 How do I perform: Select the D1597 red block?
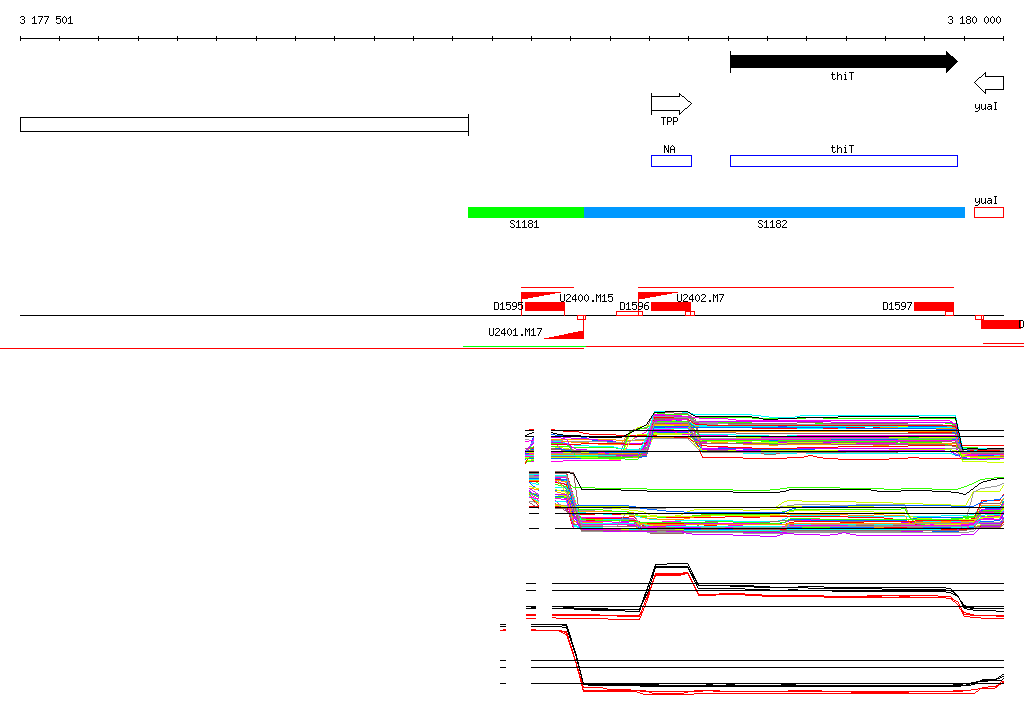[x=933, y=307]
